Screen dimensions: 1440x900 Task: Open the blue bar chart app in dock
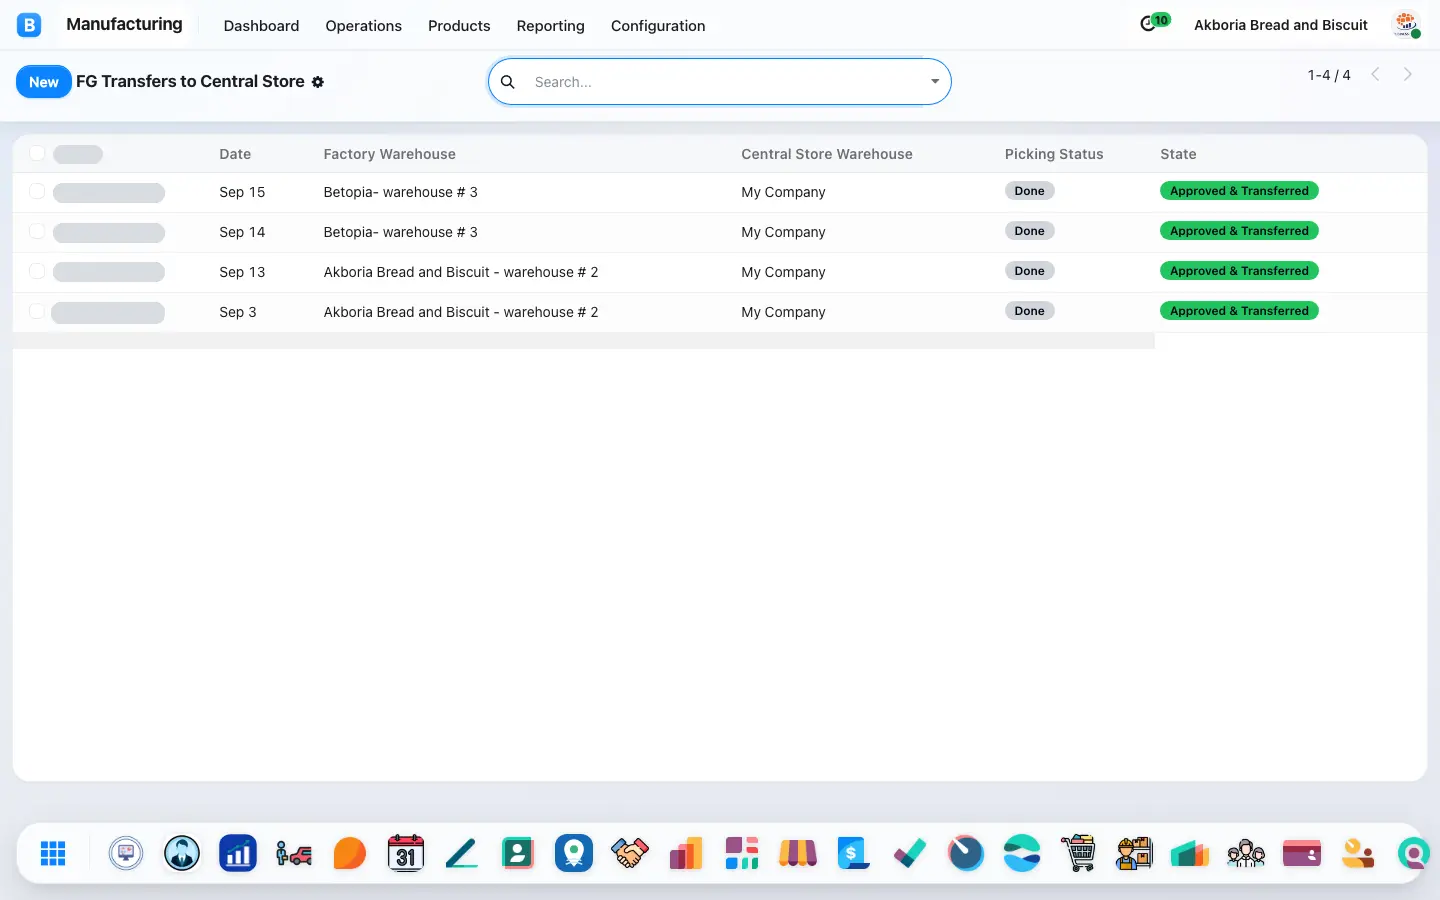(238, 853)
